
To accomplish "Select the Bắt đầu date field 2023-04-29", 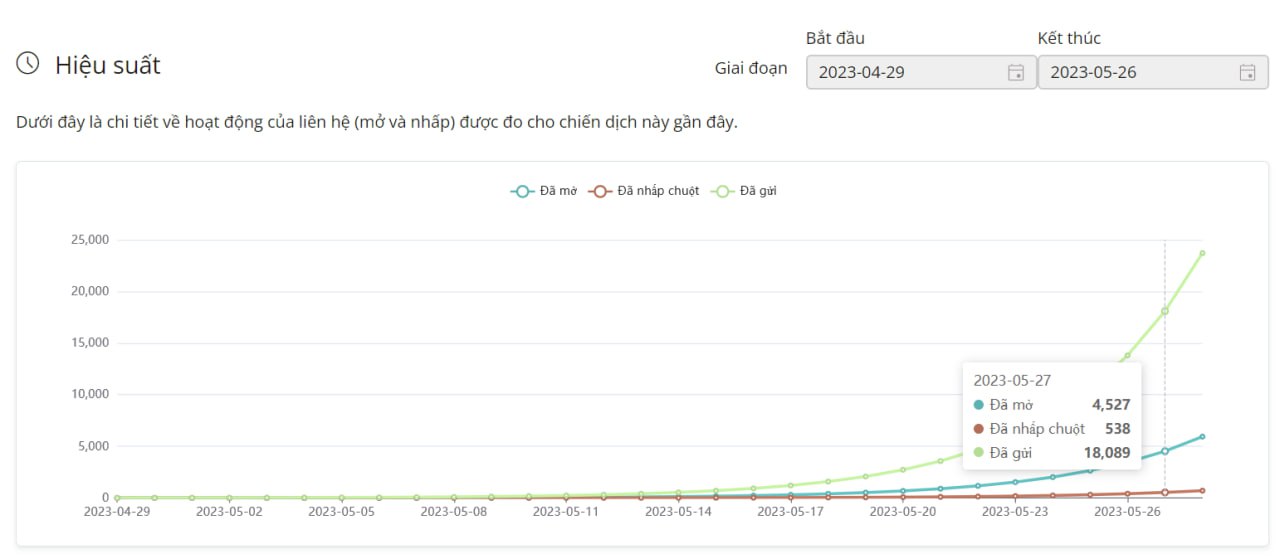I will (905, 72).
